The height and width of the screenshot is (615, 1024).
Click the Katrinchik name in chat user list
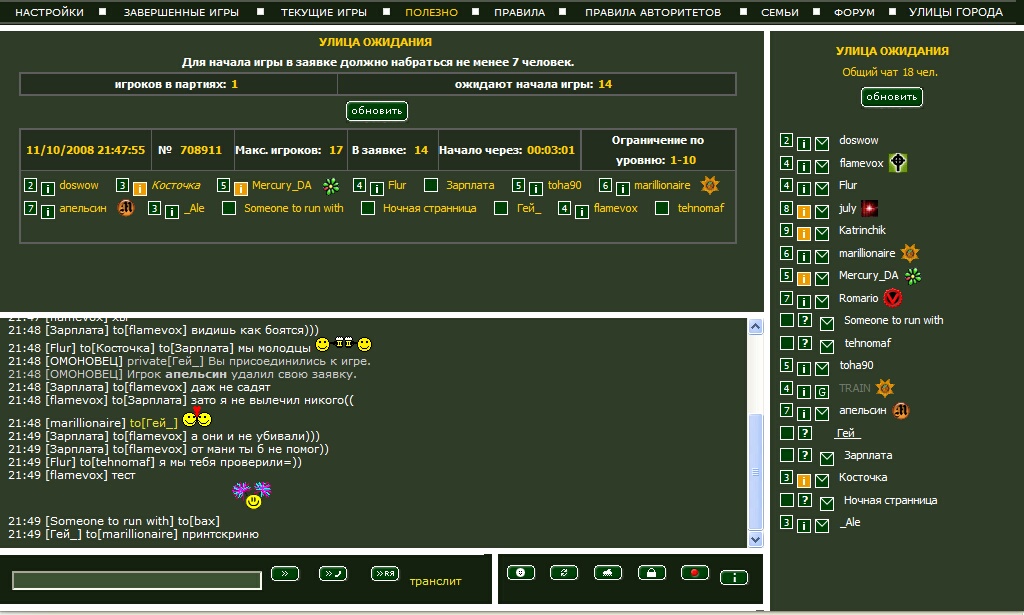[862, 230]
